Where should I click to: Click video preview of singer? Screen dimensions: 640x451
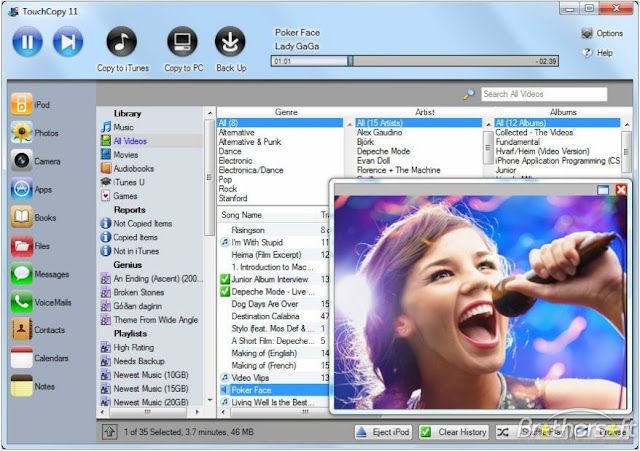(x=480, y=302)
